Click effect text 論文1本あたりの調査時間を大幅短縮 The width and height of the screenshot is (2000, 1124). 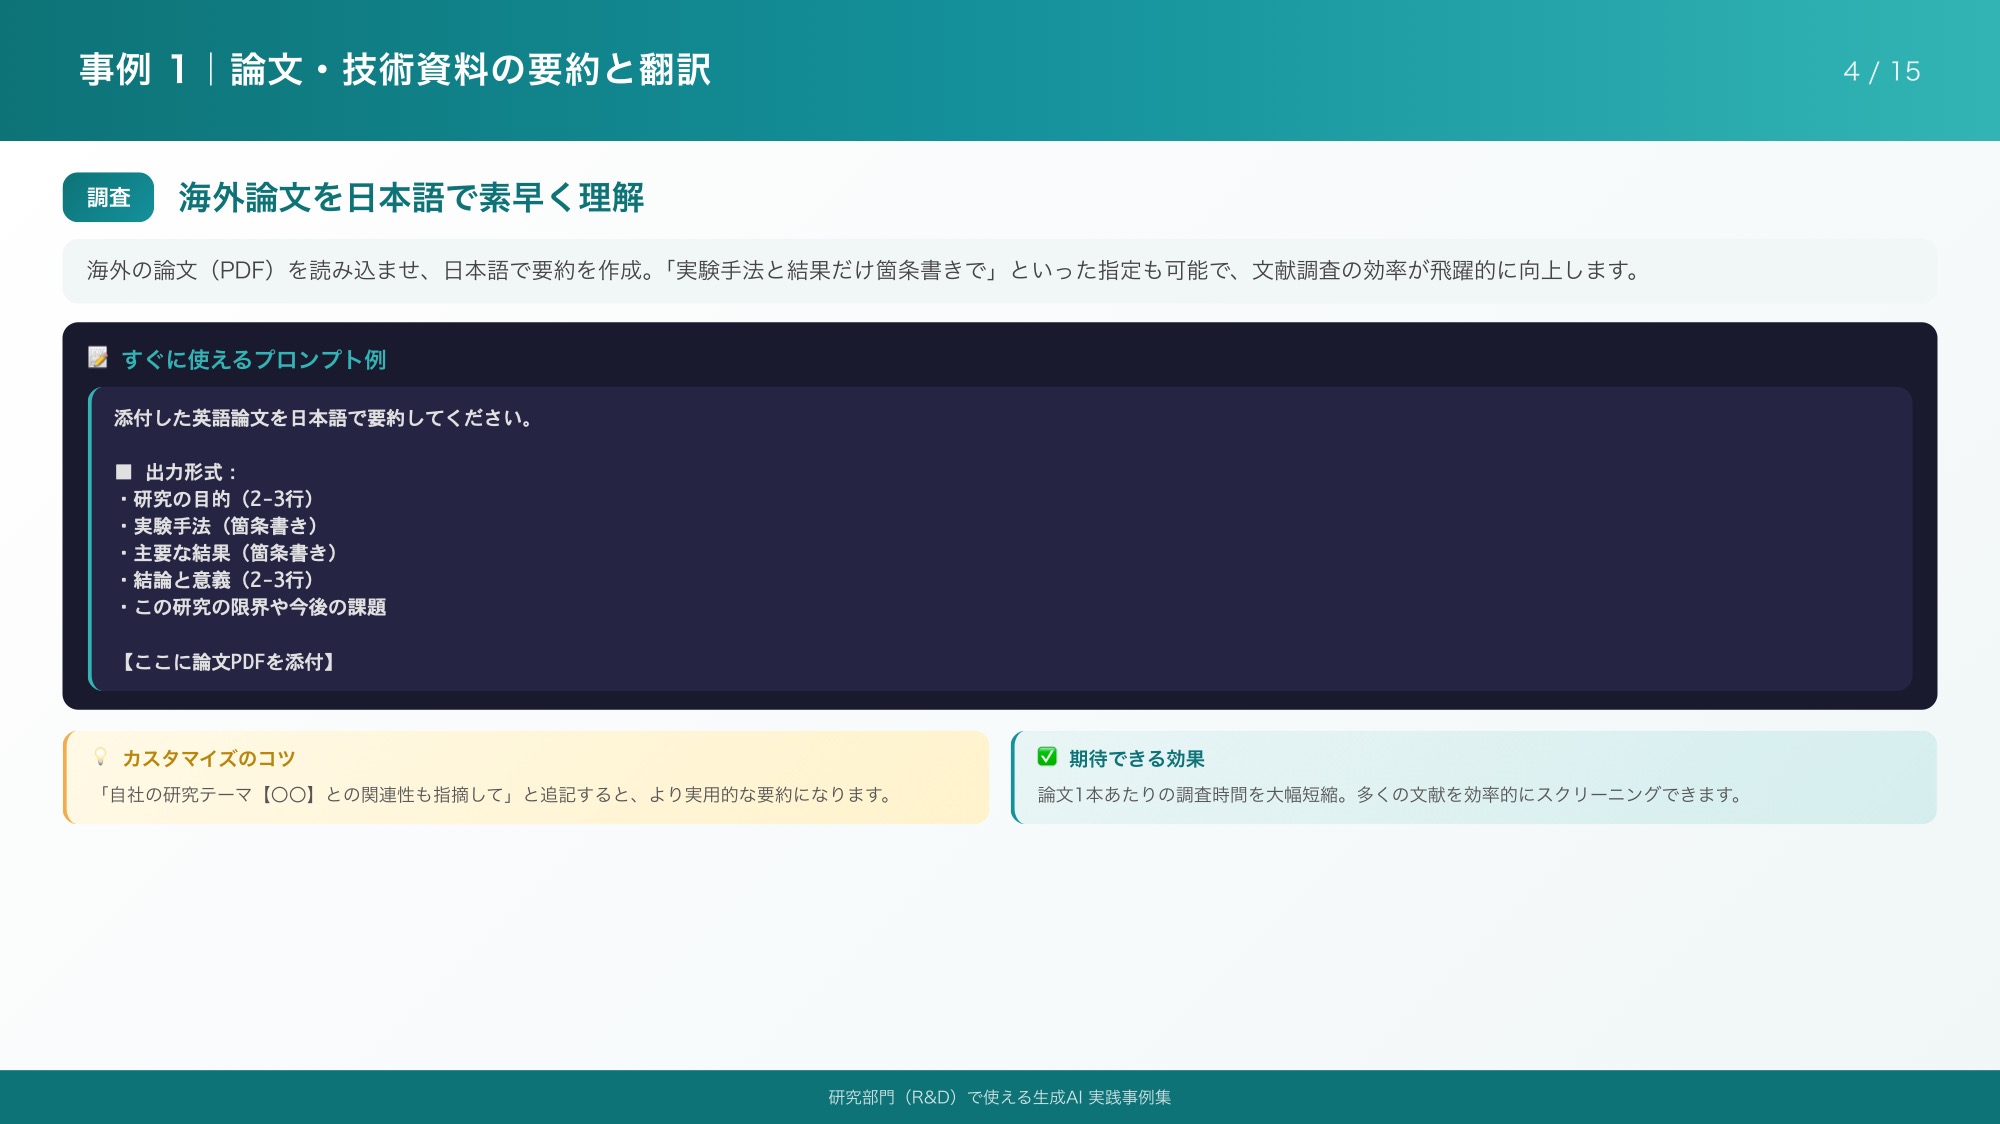tap(1391, 795)
